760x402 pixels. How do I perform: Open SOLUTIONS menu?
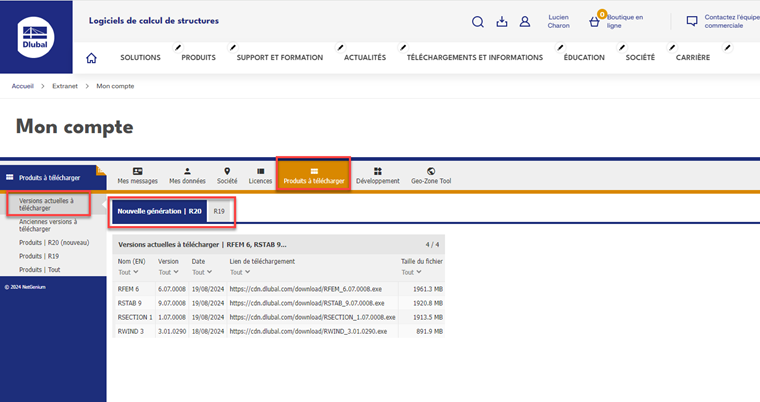coord(140,57)
